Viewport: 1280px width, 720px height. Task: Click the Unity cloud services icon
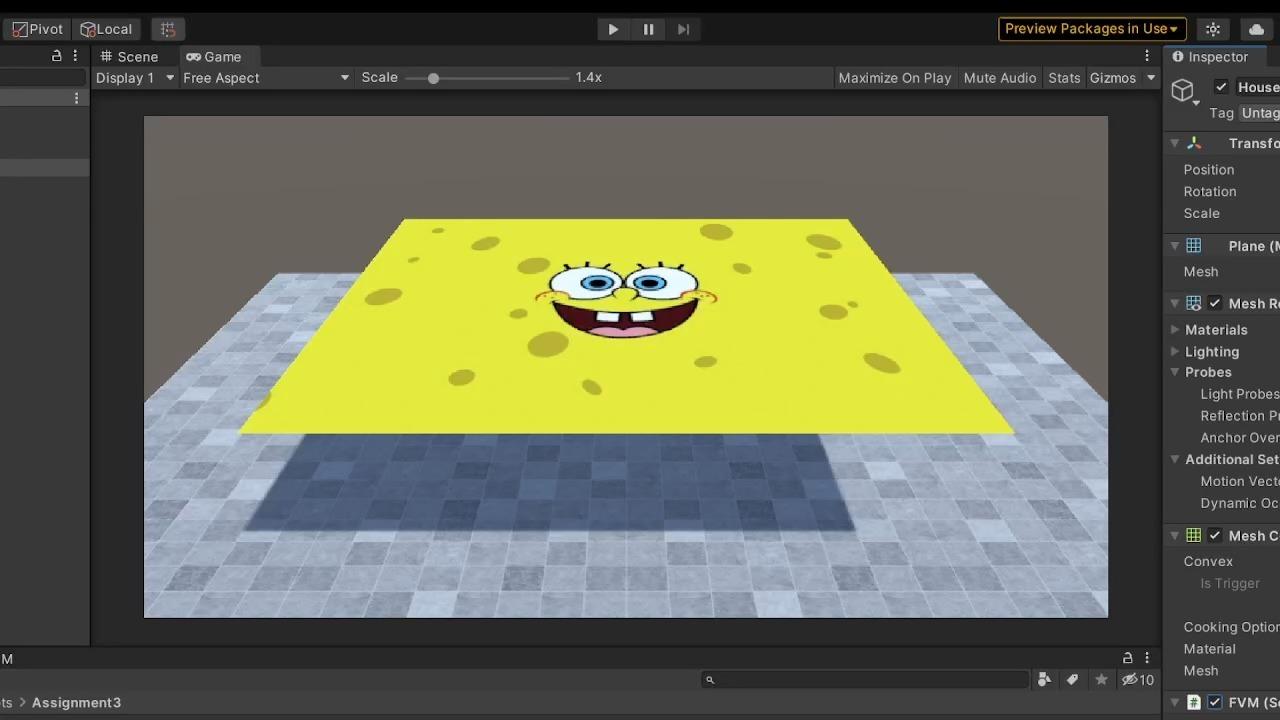pyautogui.click(x=1256, y=29)
